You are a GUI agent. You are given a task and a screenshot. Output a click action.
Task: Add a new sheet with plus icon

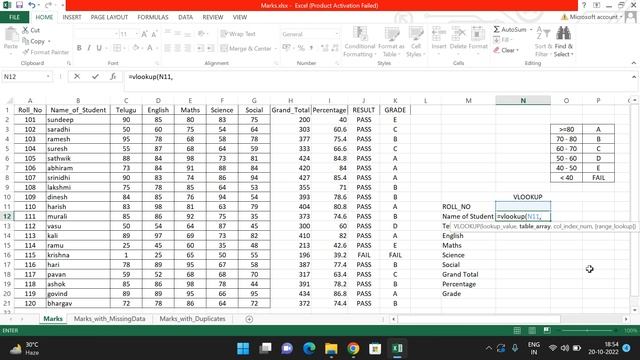pyautogui.click(x=249, y=319)
